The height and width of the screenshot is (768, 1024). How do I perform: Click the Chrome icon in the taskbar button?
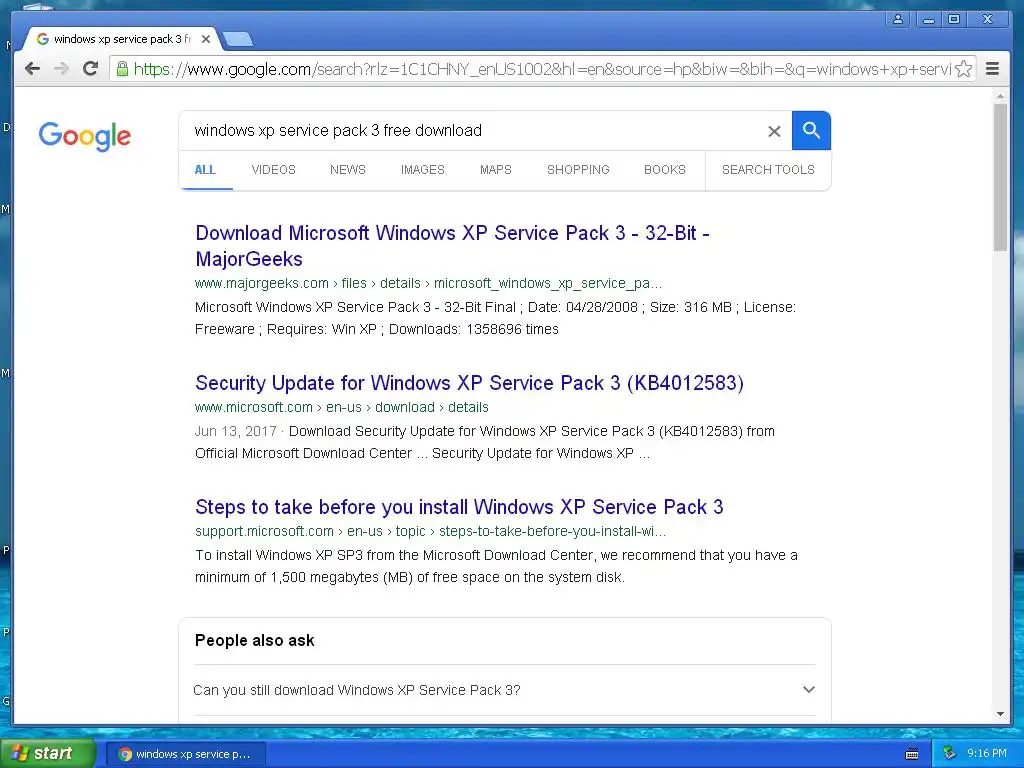125,754
